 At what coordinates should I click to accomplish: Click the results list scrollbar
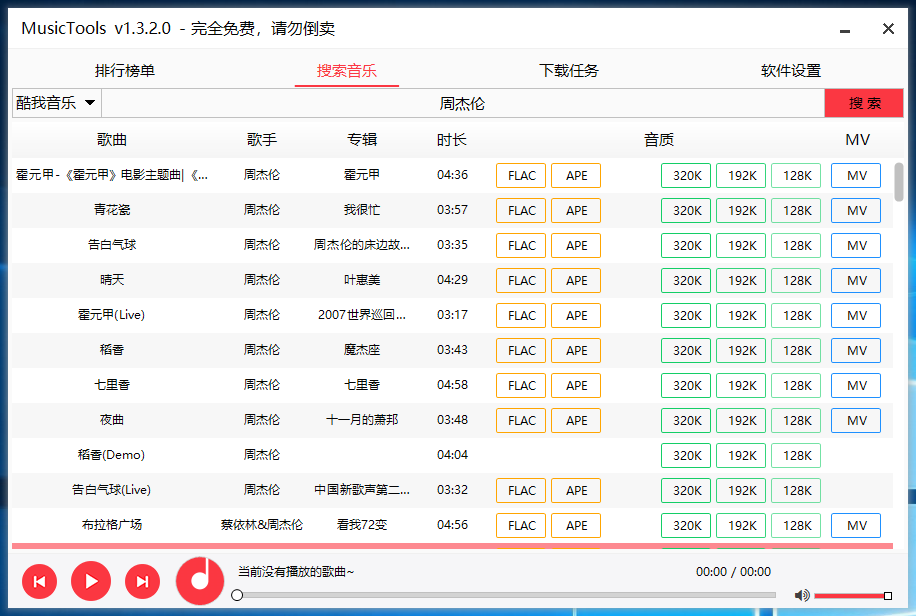pyautogui.click(x=898, y=182)
